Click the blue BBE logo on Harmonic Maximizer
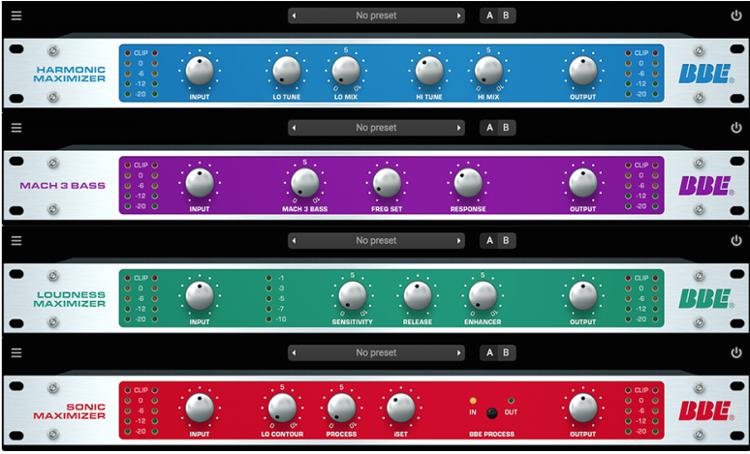Screen dimensions: 750x454 [x=706, y=74]
